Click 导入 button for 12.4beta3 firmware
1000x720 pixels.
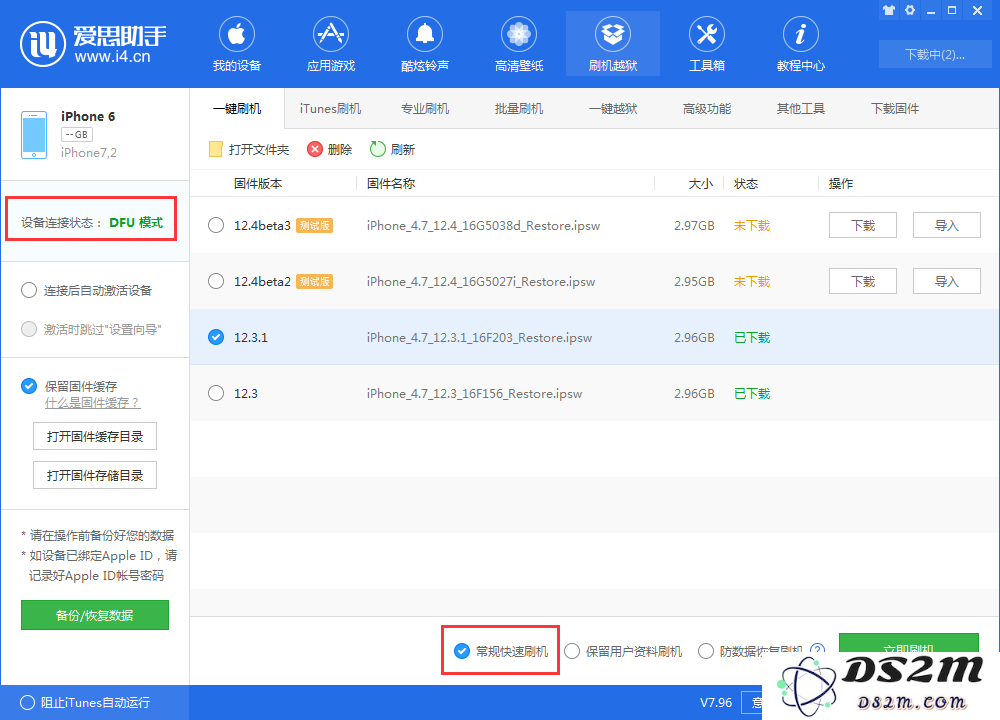pyautogui.click(x=946, y=225)
